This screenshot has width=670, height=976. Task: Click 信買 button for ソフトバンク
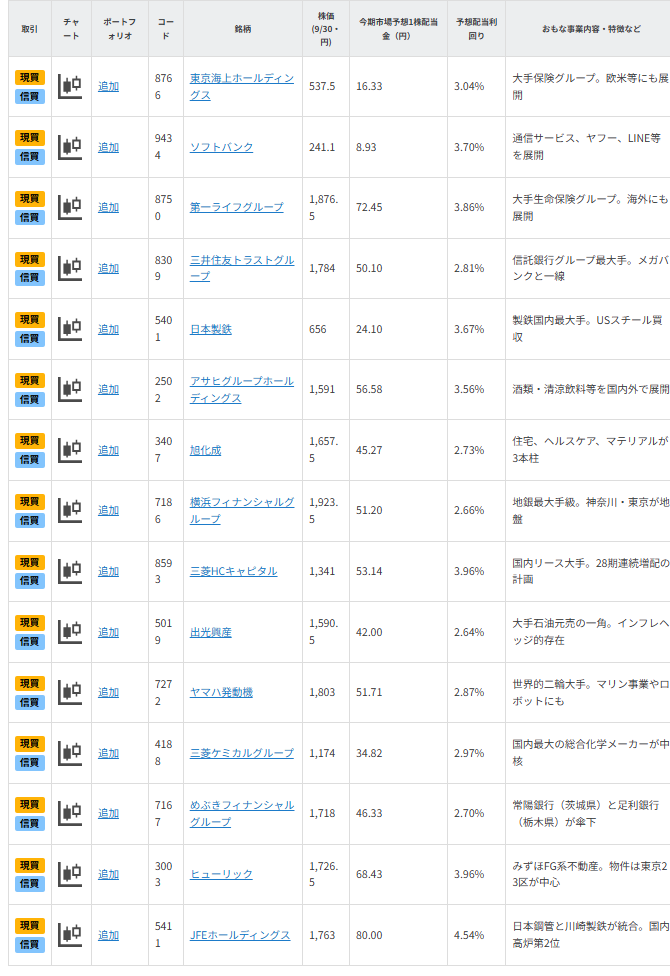30,156
